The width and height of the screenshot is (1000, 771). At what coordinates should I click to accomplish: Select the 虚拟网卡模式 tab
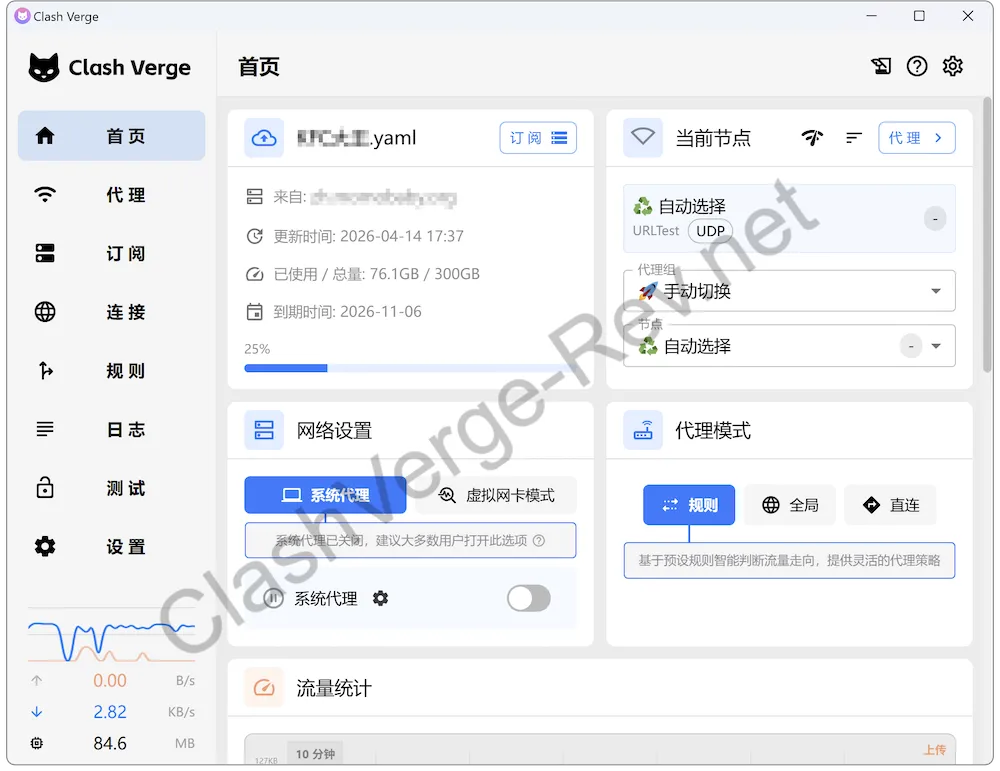pyautogui.click(x=496, y=495)
